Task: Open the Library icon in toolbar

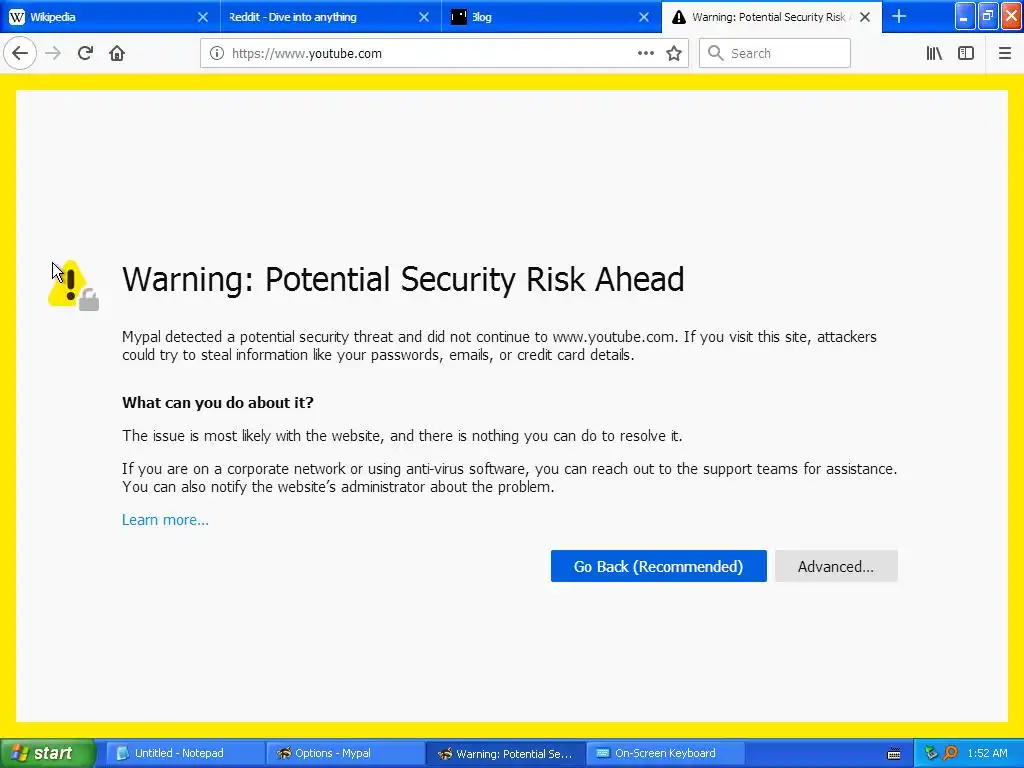Action: pyautogui.click(x=934, y=54)
